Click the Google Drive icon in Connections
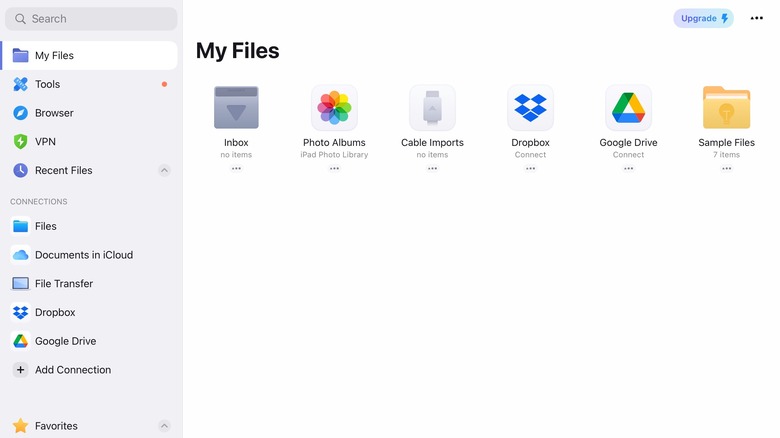 click(x=20, y=341)
